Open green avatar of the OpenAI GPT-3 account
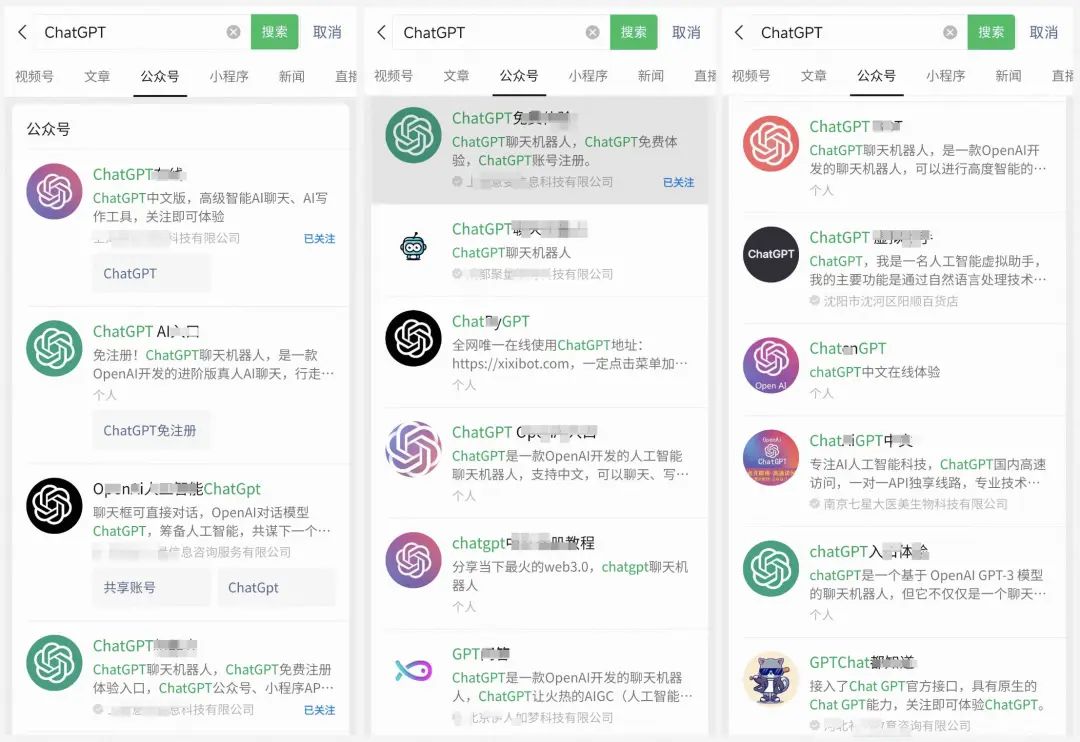This screenshot has width=1080, height=742. [x=771, y=568]
